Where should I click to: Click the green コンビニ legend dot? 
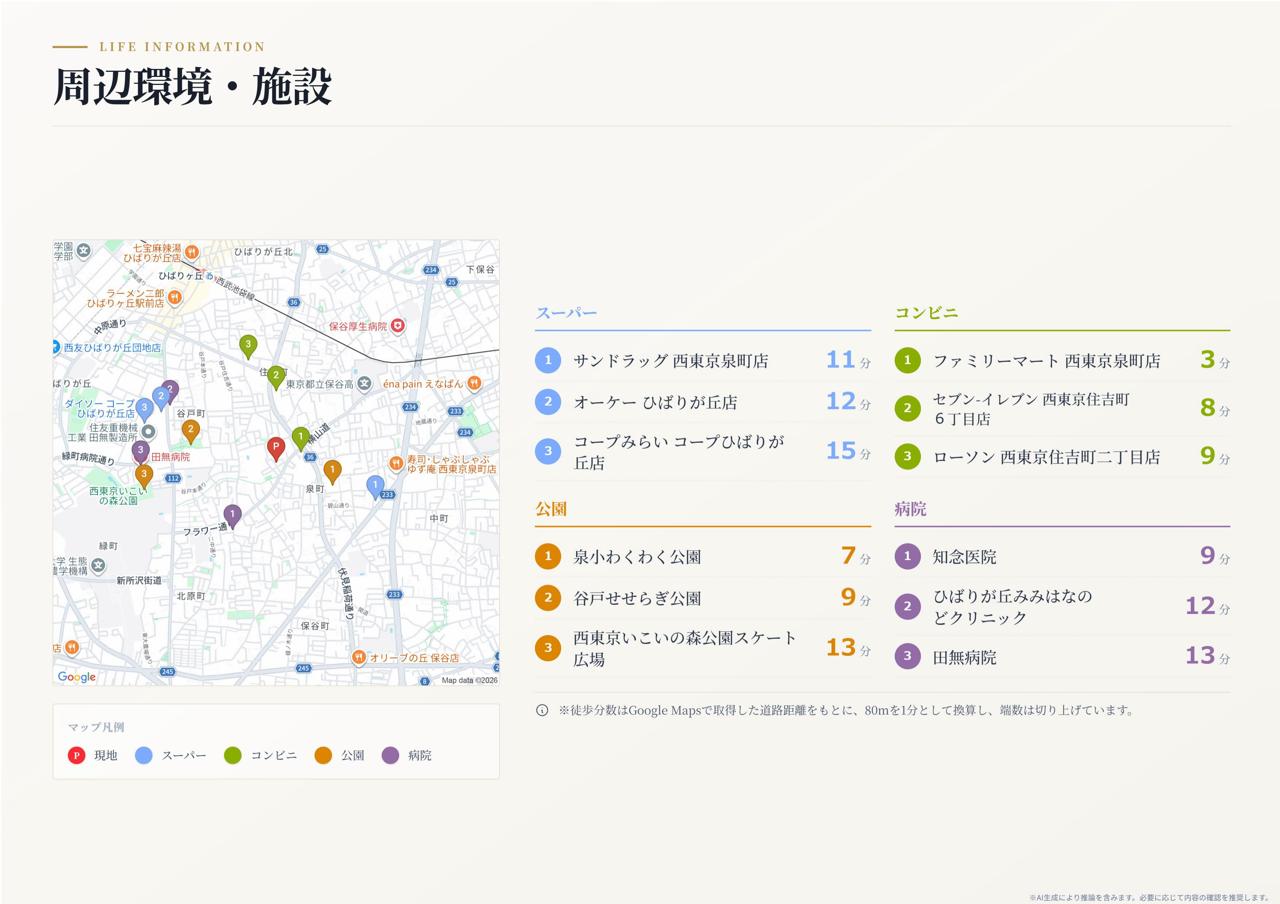pyautogui.click(x=233, y=755)
